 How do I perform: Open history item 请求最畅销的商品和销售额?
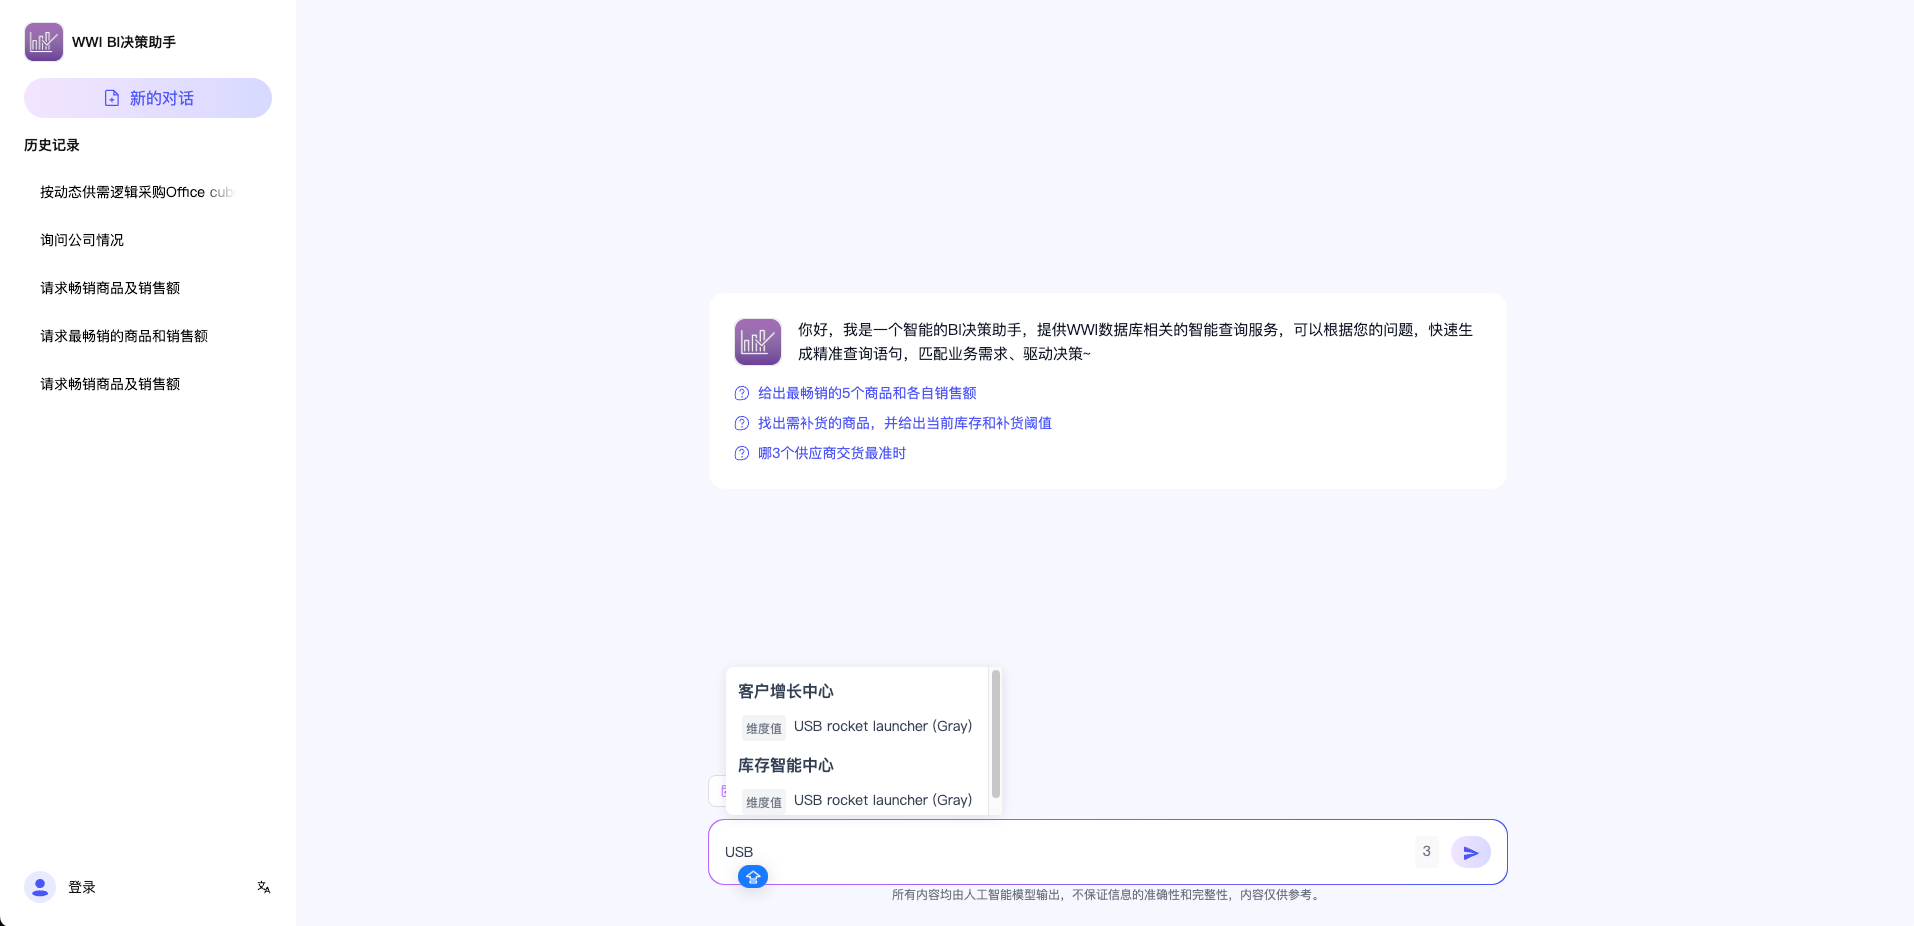pos(124,336)
